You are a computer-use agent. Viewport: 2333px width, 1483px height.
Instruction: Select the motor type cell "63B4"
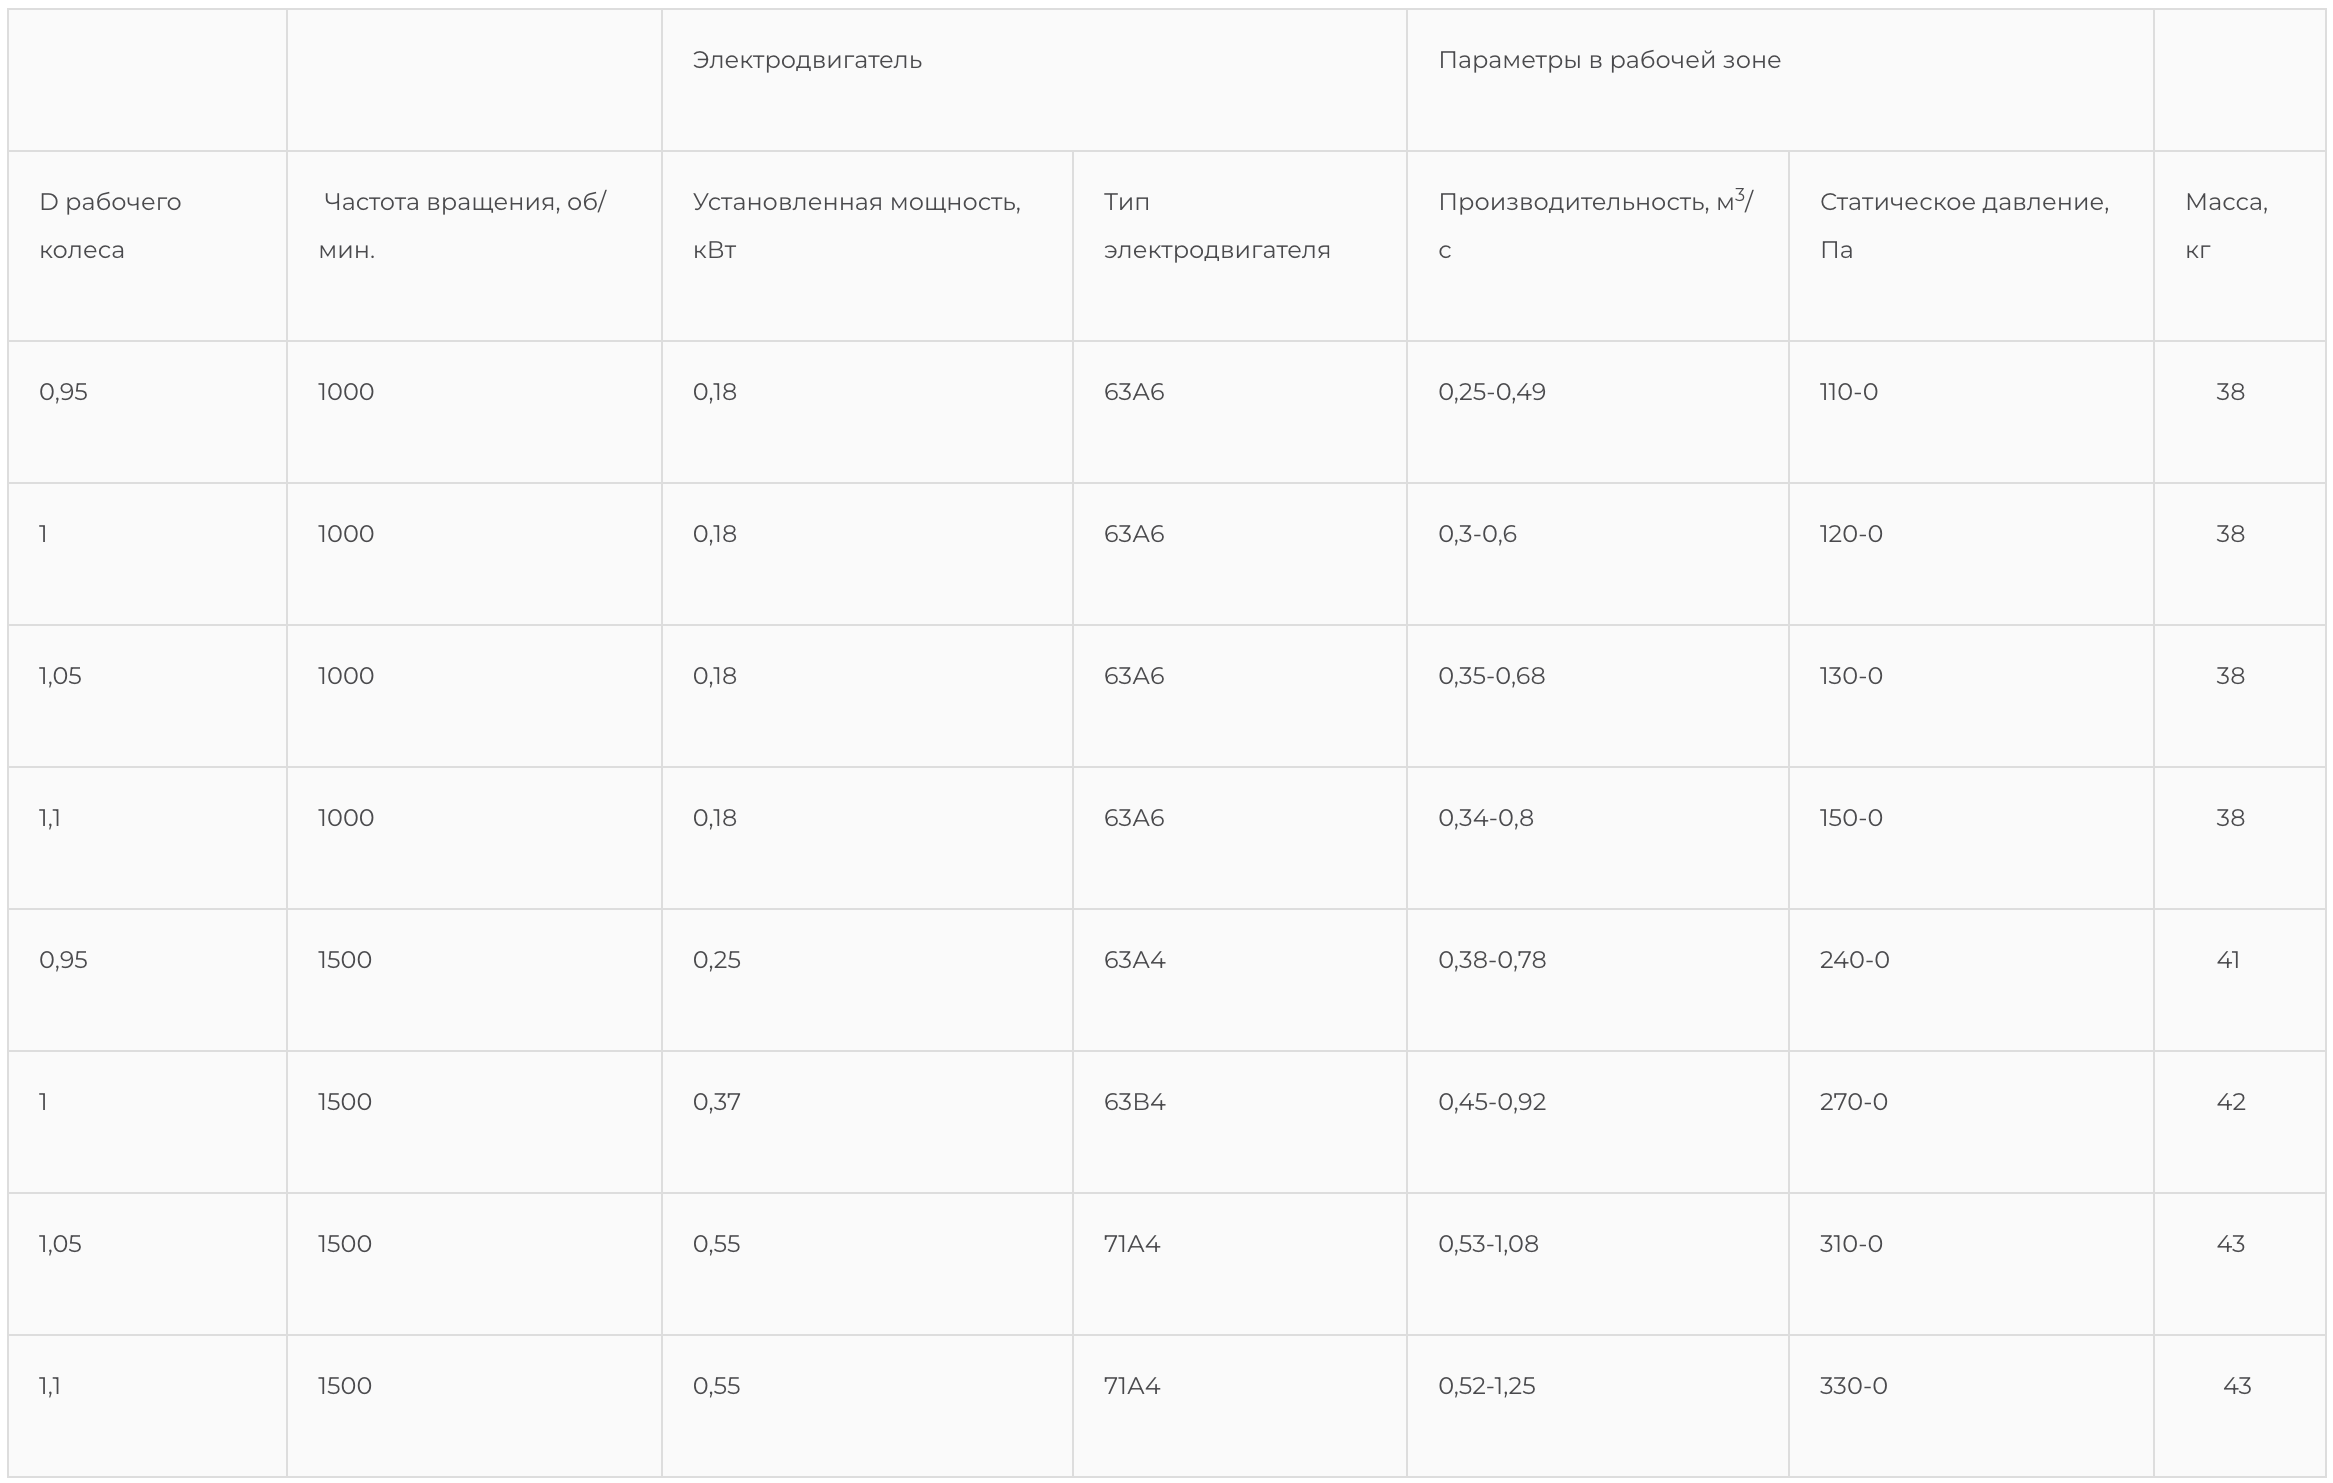pos(1134,1102)
